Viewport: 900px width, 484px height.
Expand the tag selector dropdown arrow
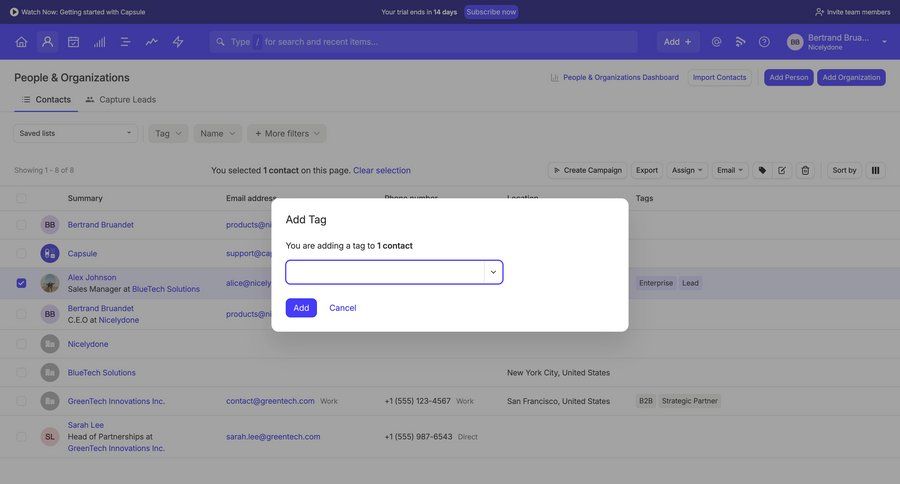coord(493,272)
